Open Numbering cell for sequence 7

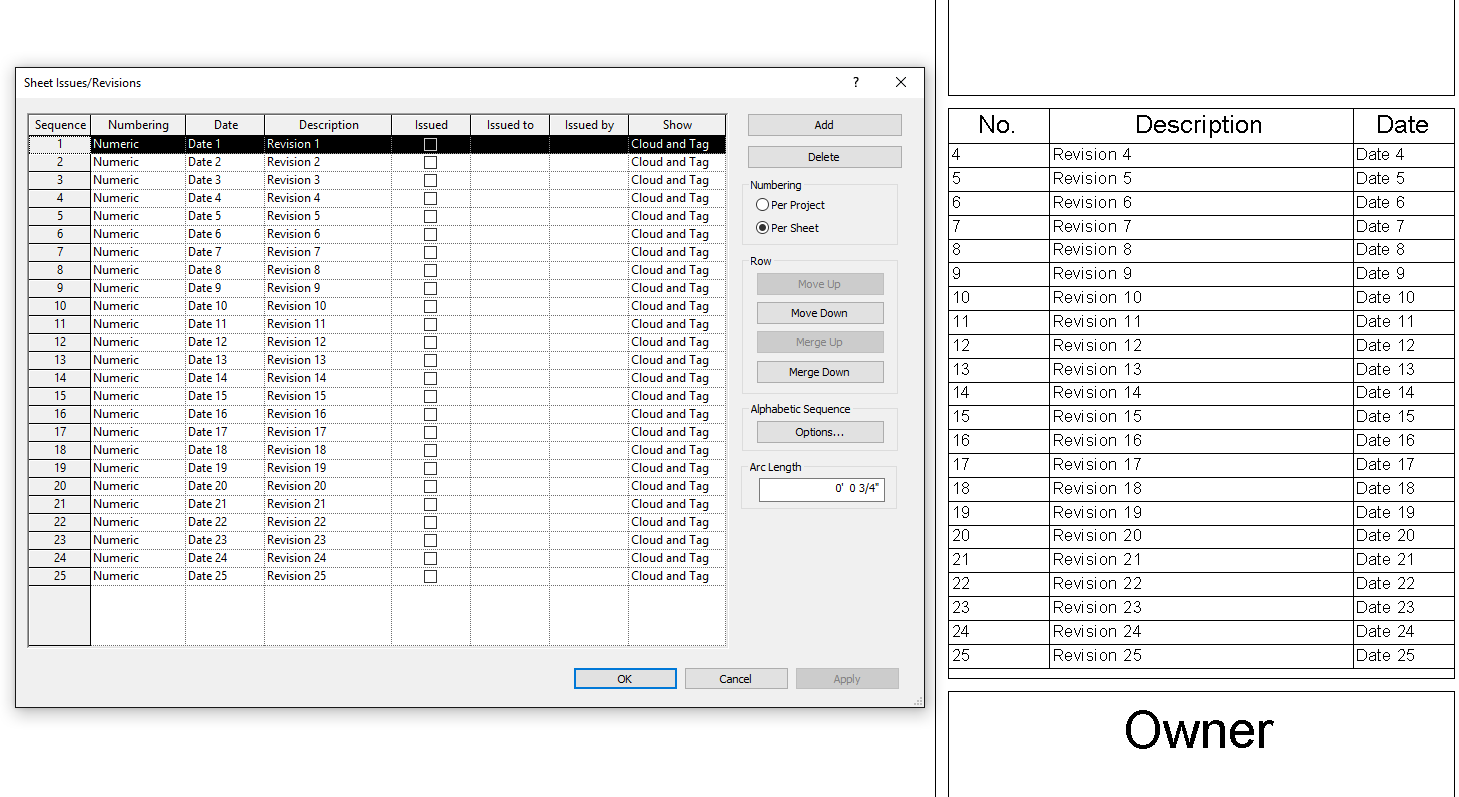(138, 252)
